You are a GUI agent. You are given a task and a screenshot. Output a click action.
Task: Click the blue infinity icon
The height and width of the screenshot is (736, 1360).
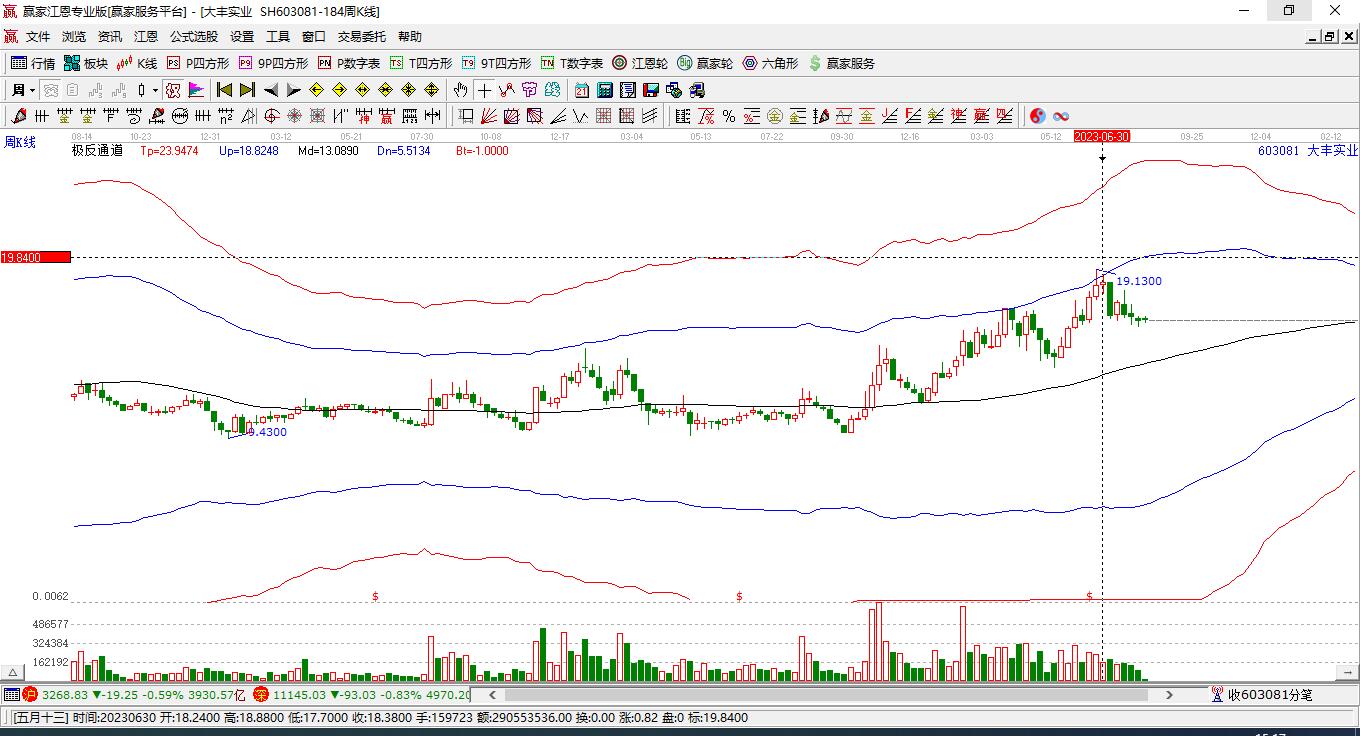pos(1061,116)
